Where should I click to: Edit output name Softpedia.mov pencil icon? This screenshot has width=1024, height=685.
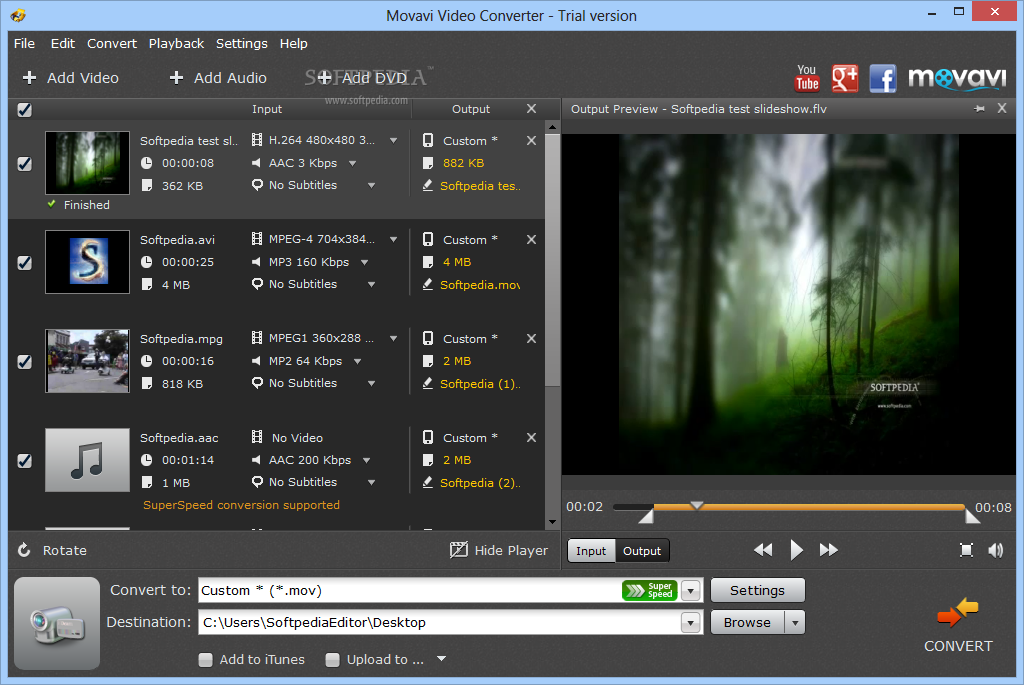click(428, 284)
